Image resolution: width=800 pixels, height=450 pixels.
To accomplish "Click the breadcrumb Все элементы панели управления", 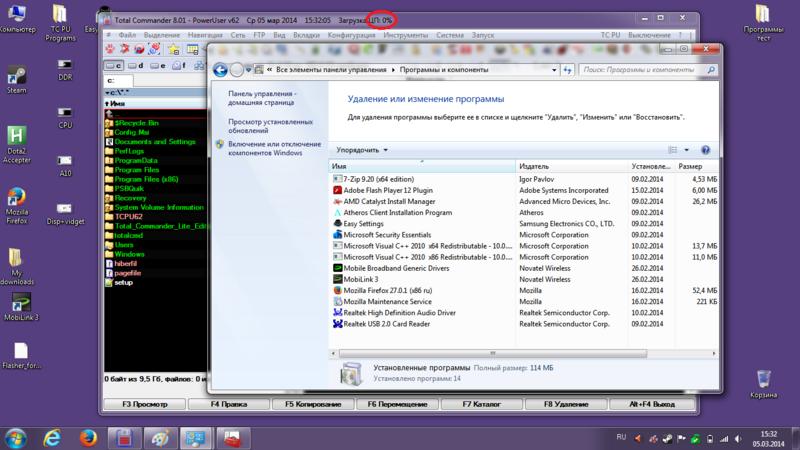I will tap(331, 70).
